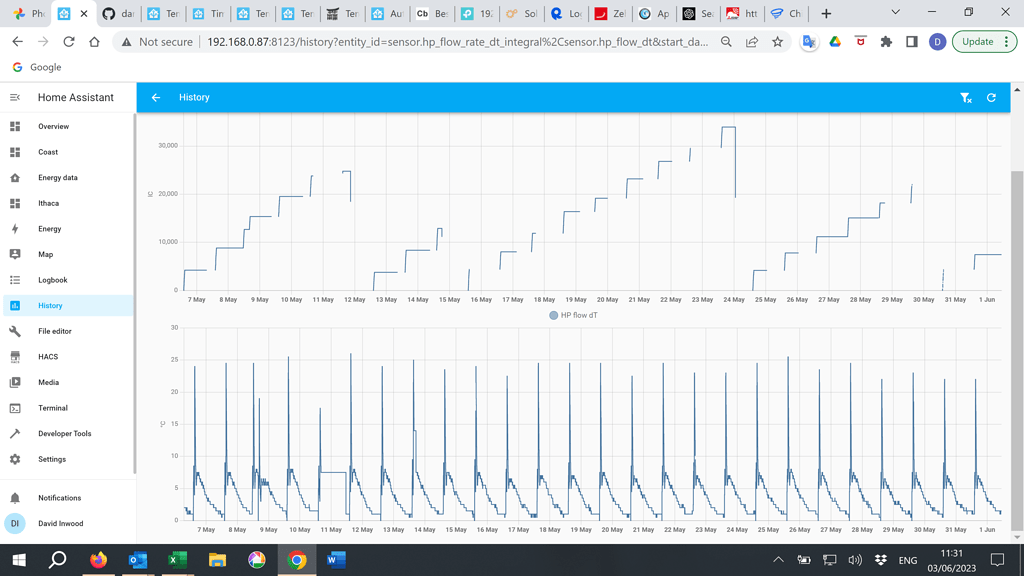Click the clear filters funnel icon
This screenshot has height=576, width=1024.
coord(965,97)
